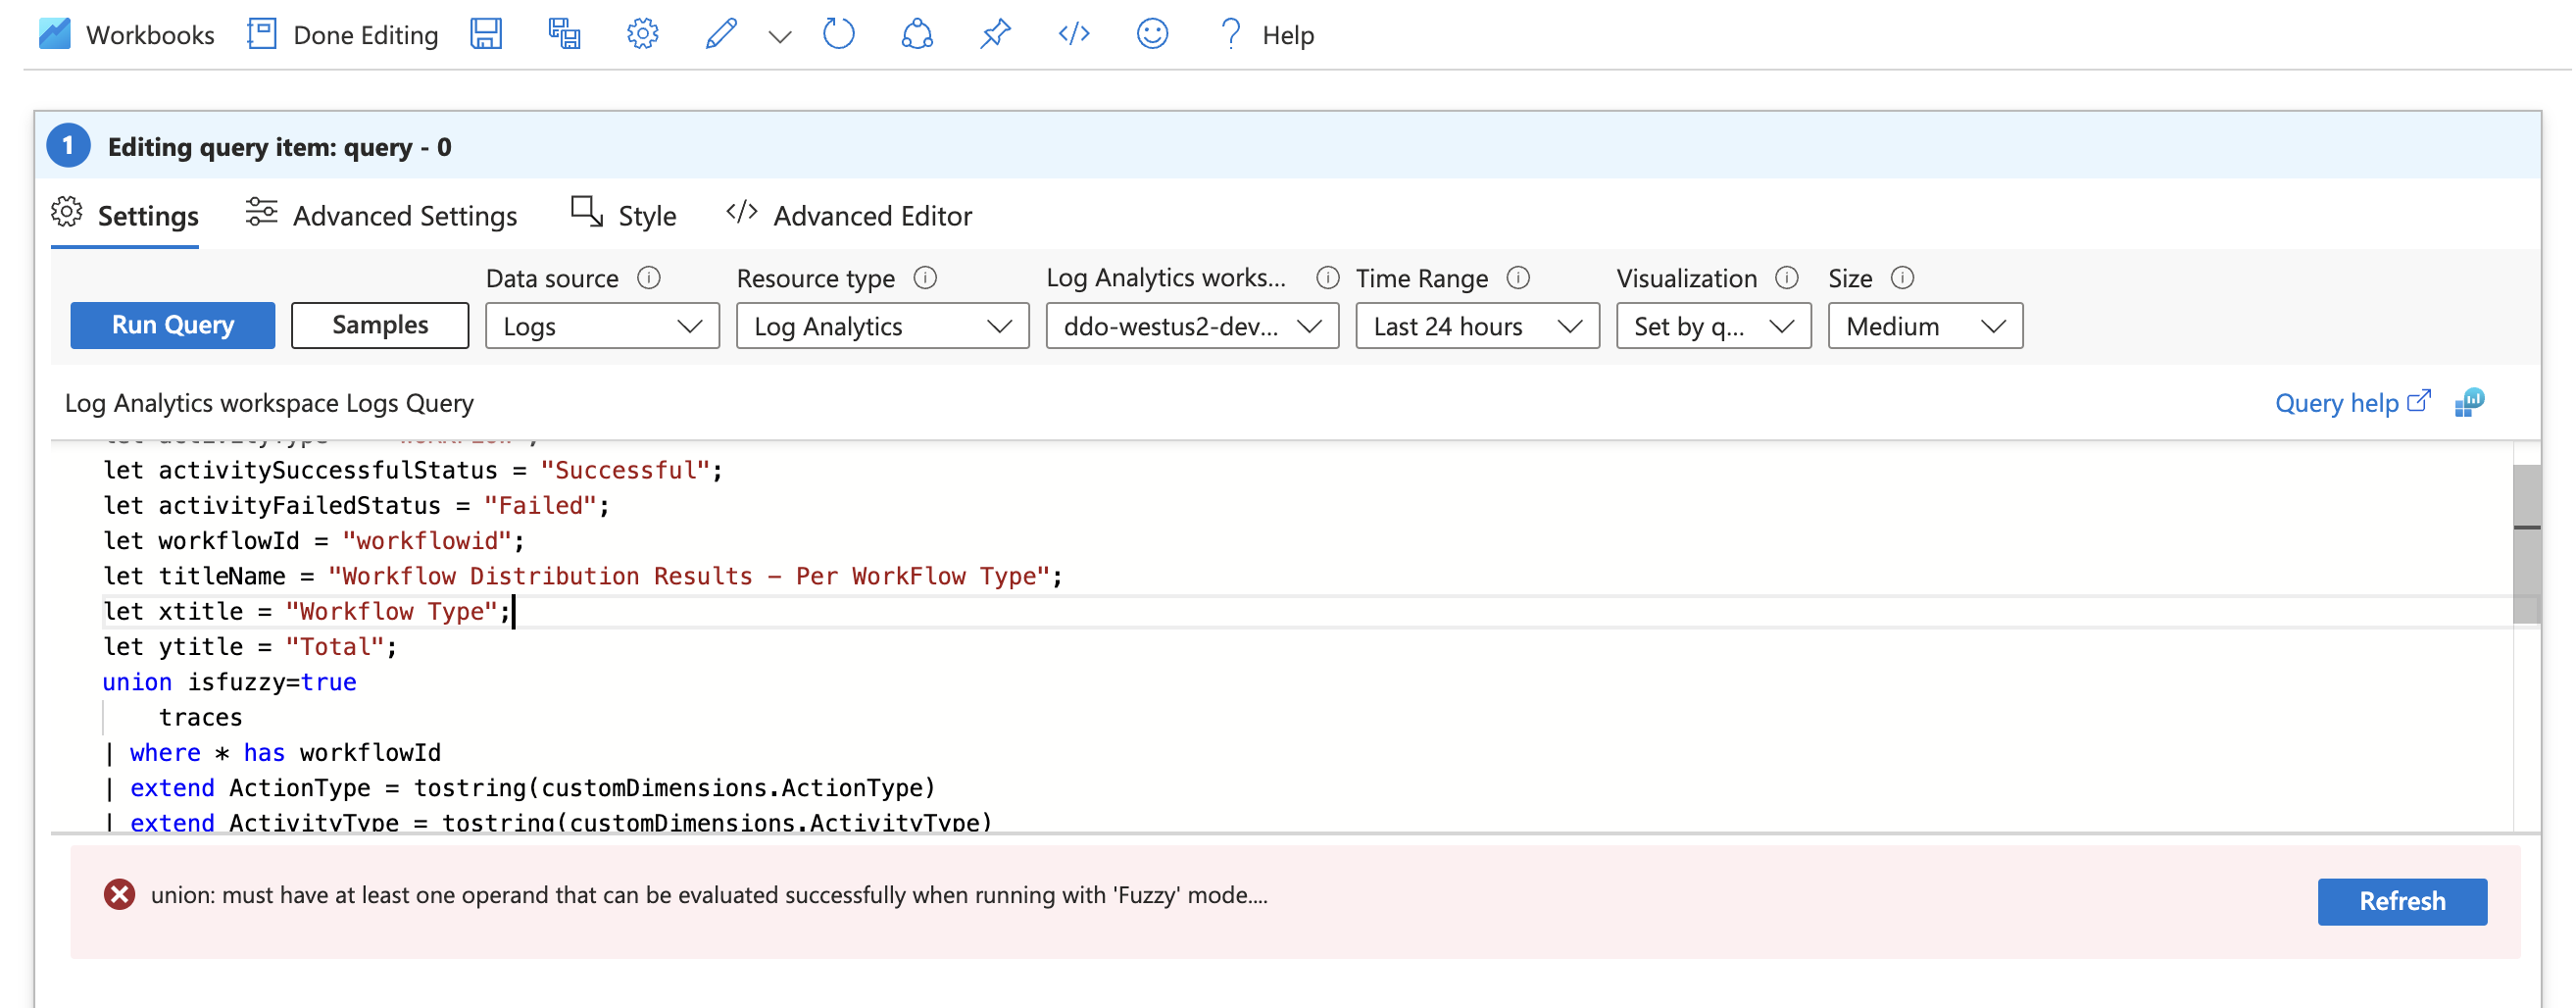Image resolution: width=2576 pixels, height=1008 pixels.
Task: Click the Pin icon in toolbar
Action: (x=995, y=34)
